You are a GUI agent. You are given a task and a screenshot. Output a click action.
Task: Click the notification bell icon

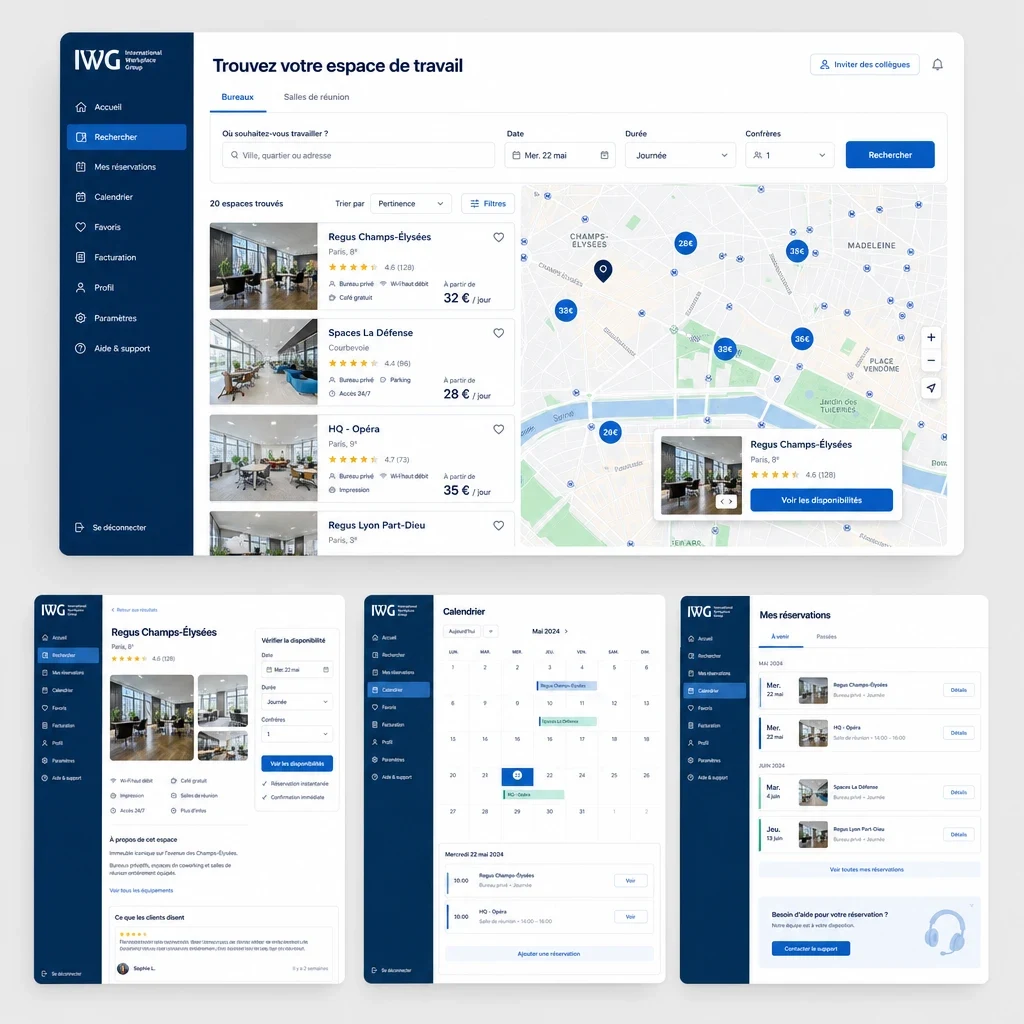(937, 65)
